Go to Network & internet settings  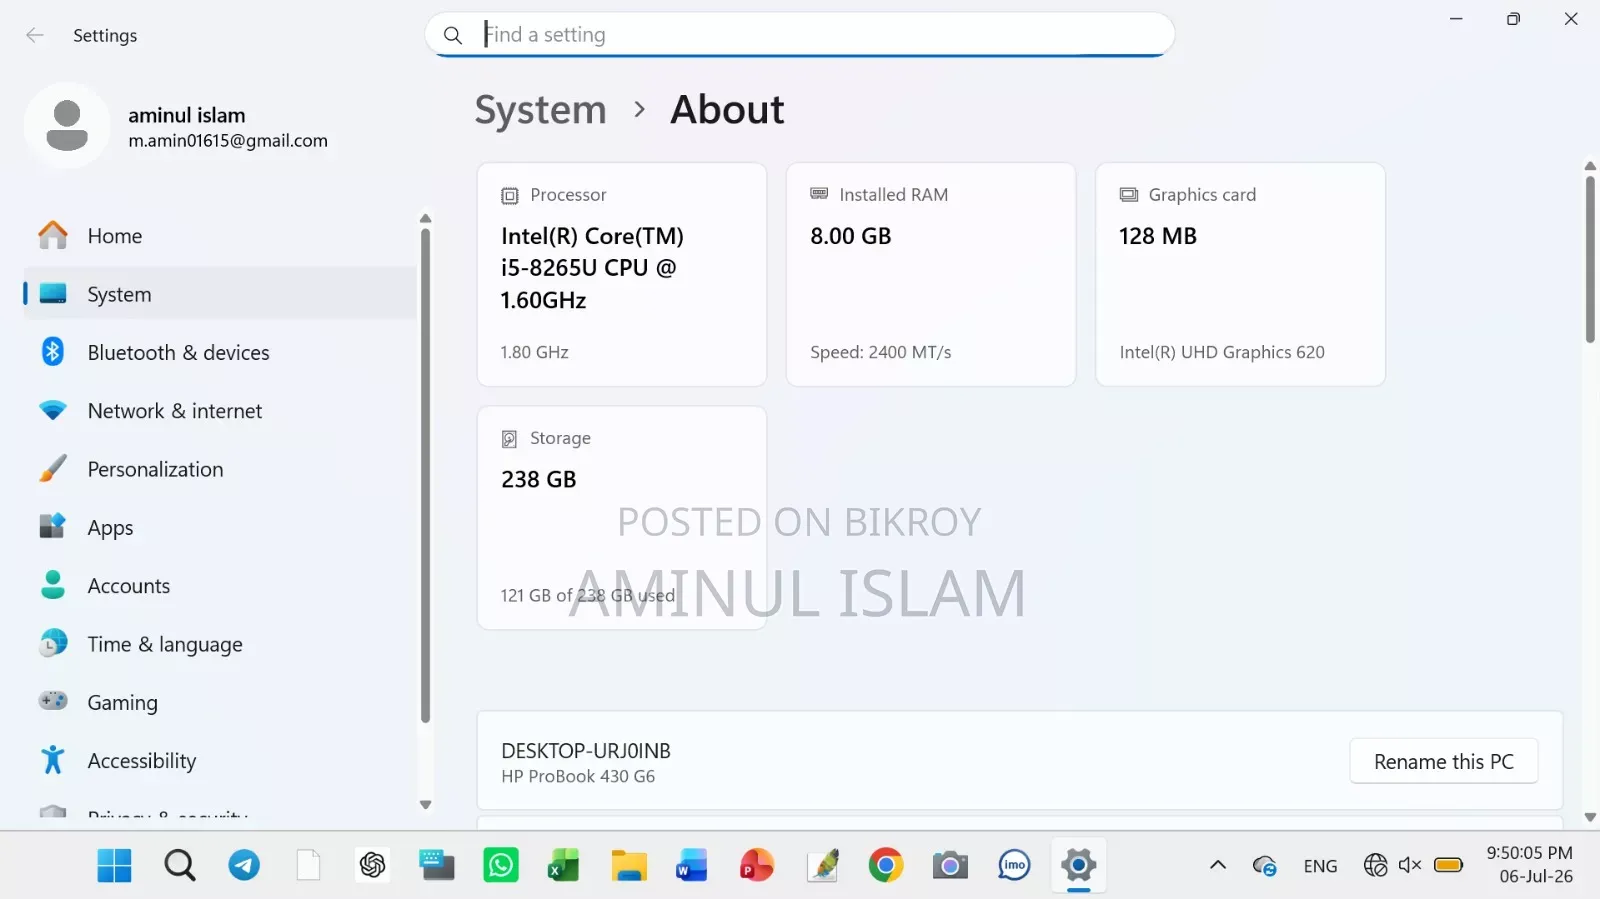click(x=220, y=411)
